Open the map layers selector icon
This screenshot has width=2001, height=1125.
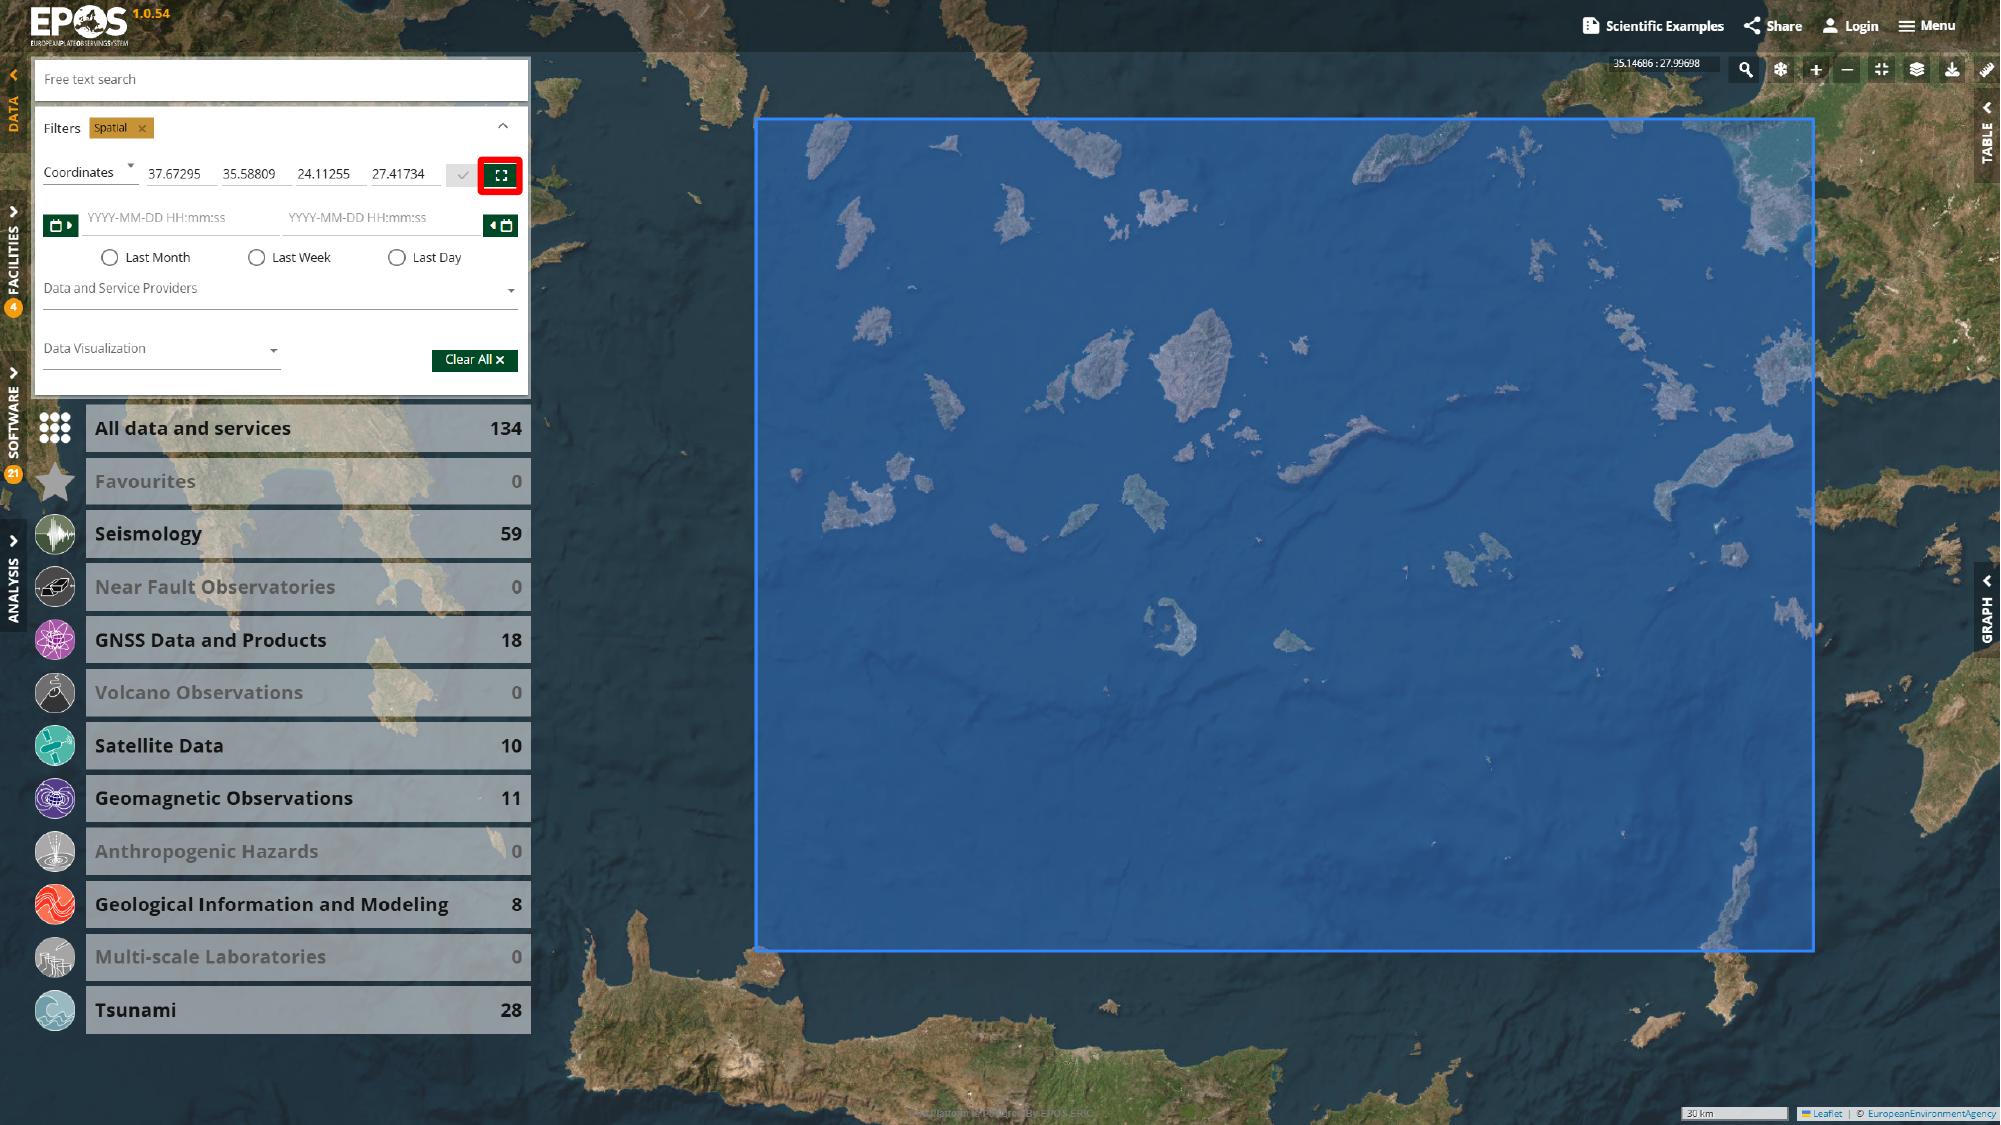point(1915,70)
